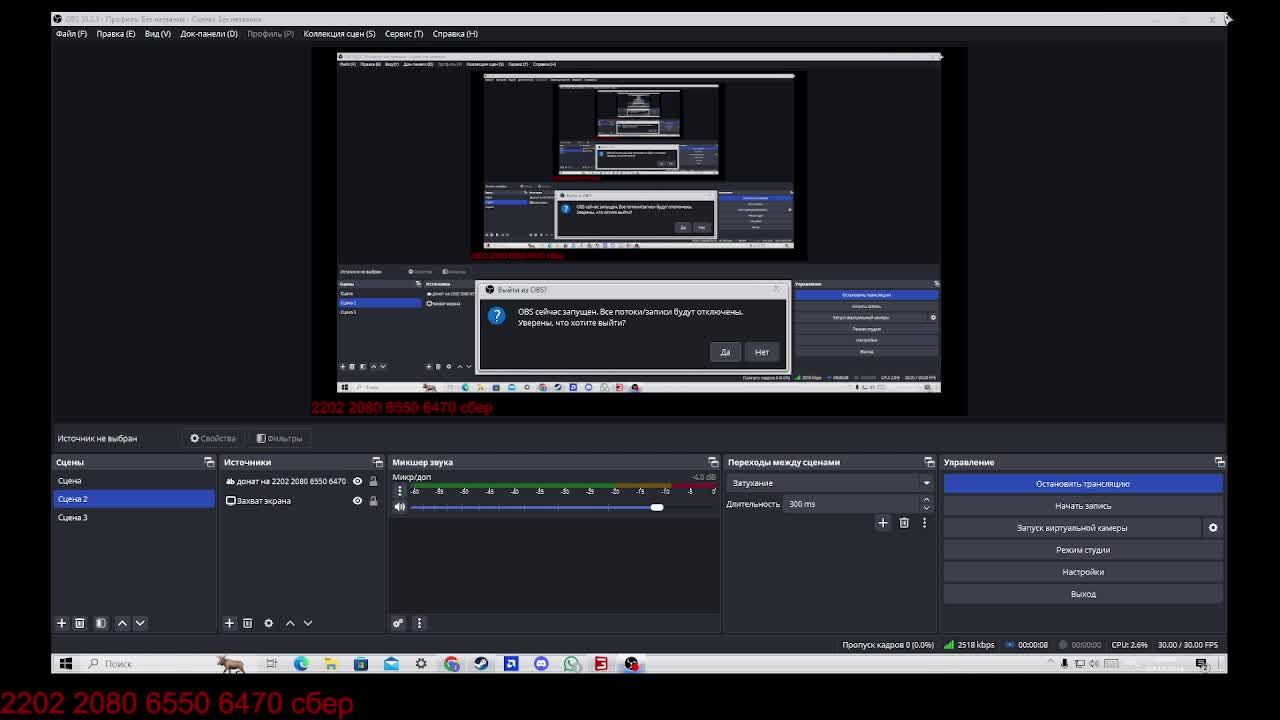Click Windows Start button

click(x=66, y=664)
